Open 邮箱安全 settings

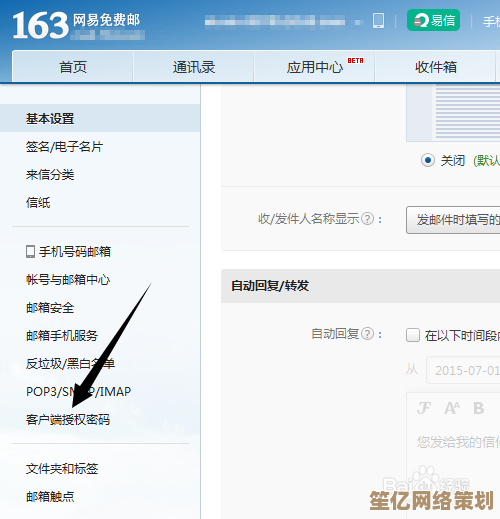[x=50, y=308]
